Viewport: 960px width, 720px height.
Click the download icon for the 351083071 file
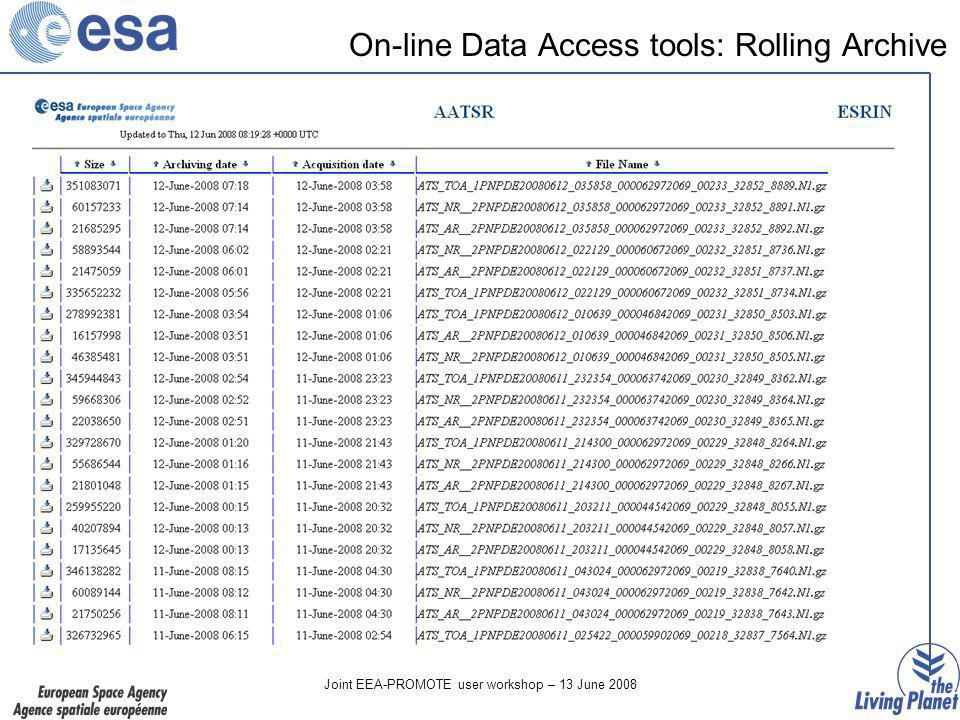click(47, 186)
